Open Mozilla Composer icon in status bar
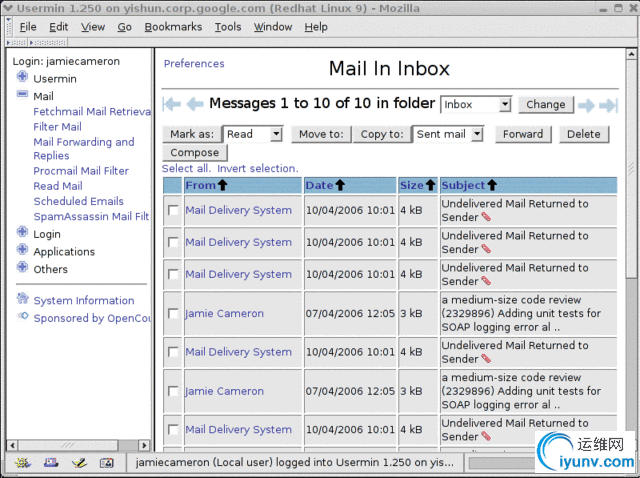Image resolution: width=640 pixels, height=478 pixels. (79, 463)
